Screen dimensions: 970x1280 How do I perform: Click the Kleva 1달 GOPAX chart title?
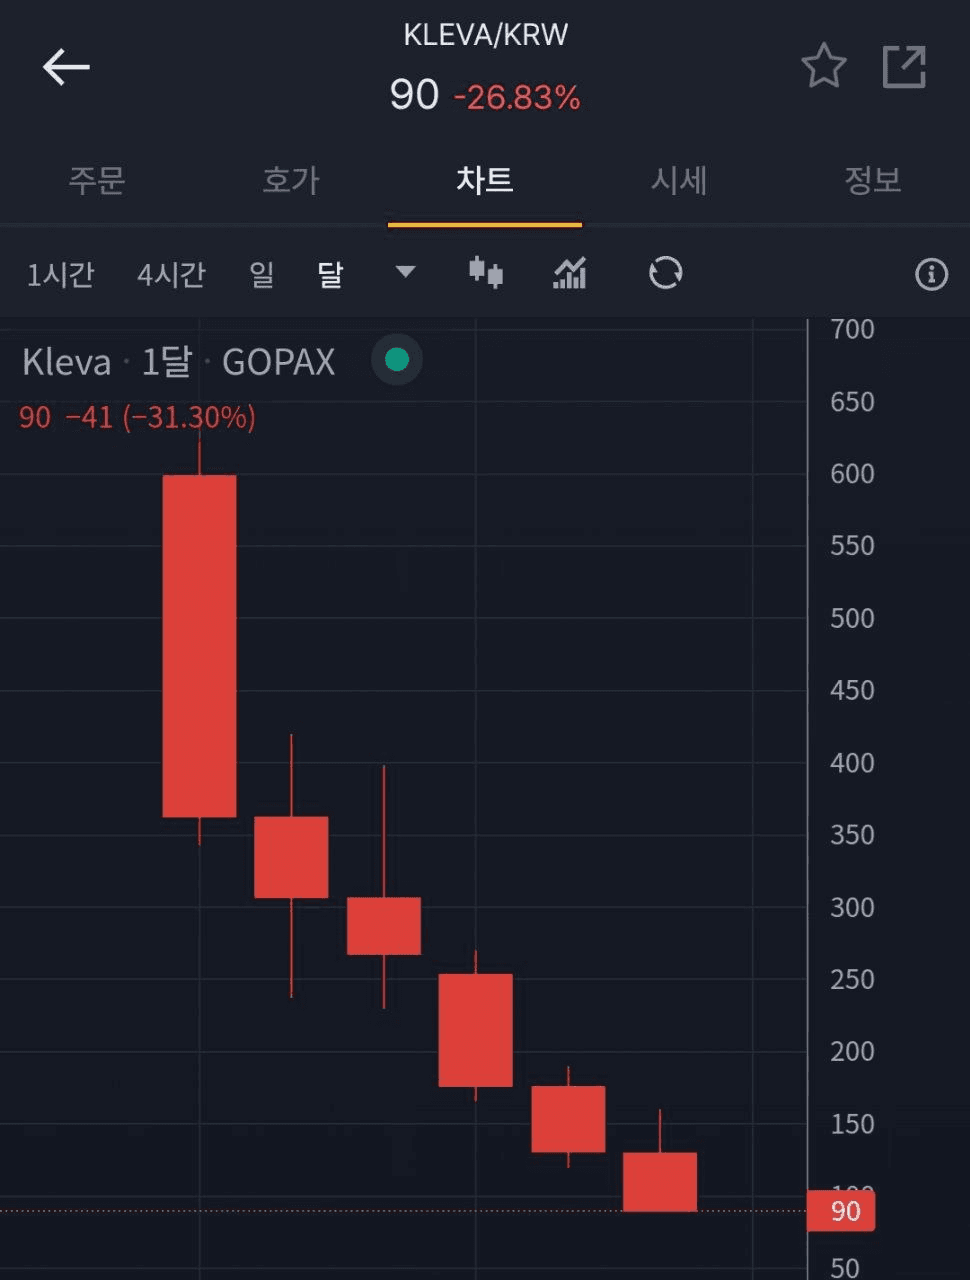[178, 361]
